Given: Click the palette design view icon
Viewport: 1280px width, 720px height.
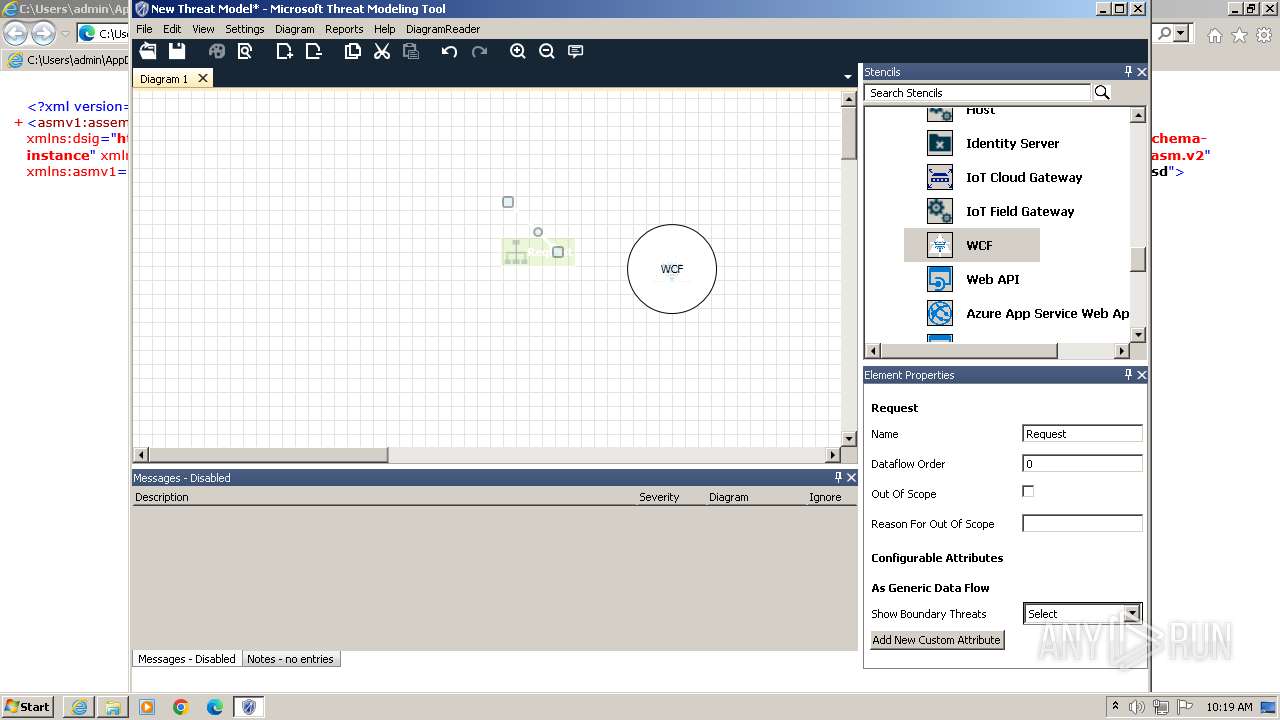Looking at the screenshot, I should coord(217,51).
